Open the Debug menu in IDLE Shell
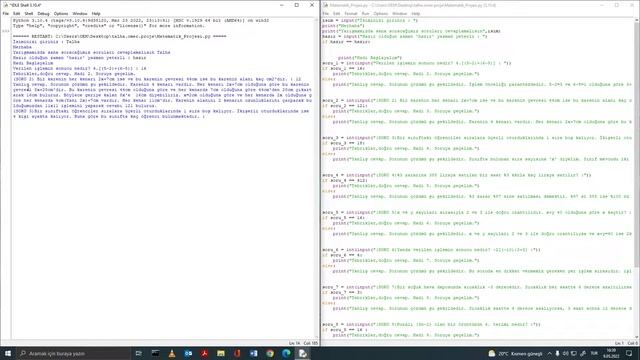640x360 pixels. click(43, 13)
